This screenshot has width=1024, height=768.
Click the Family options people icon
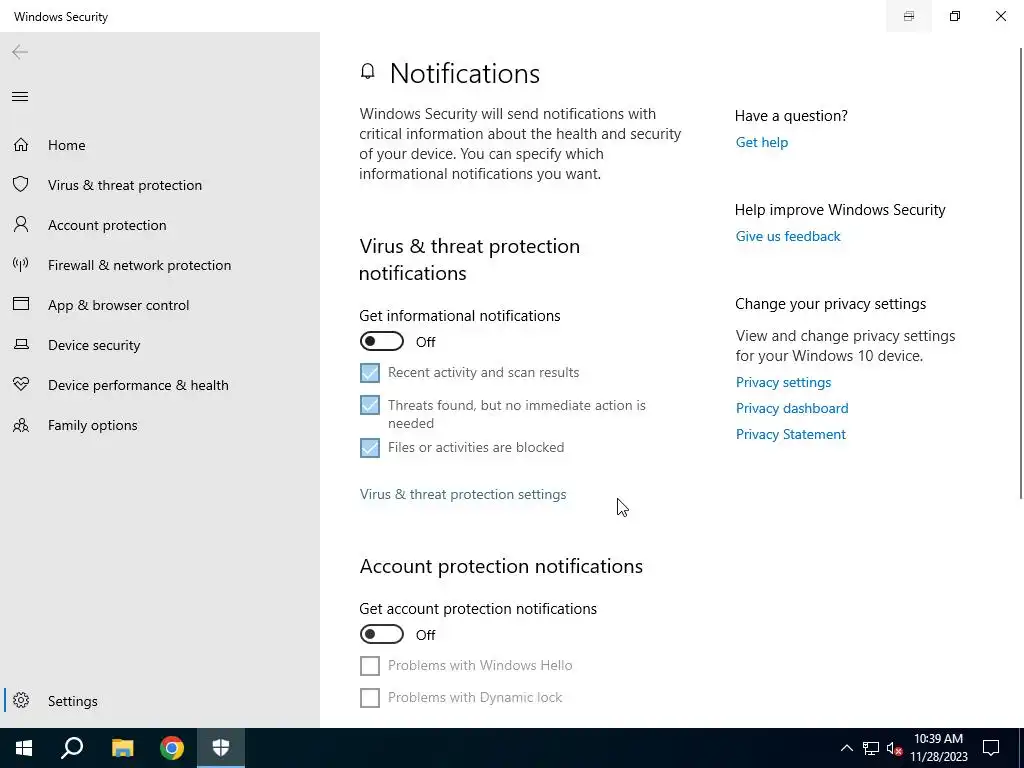pos(21,425)
